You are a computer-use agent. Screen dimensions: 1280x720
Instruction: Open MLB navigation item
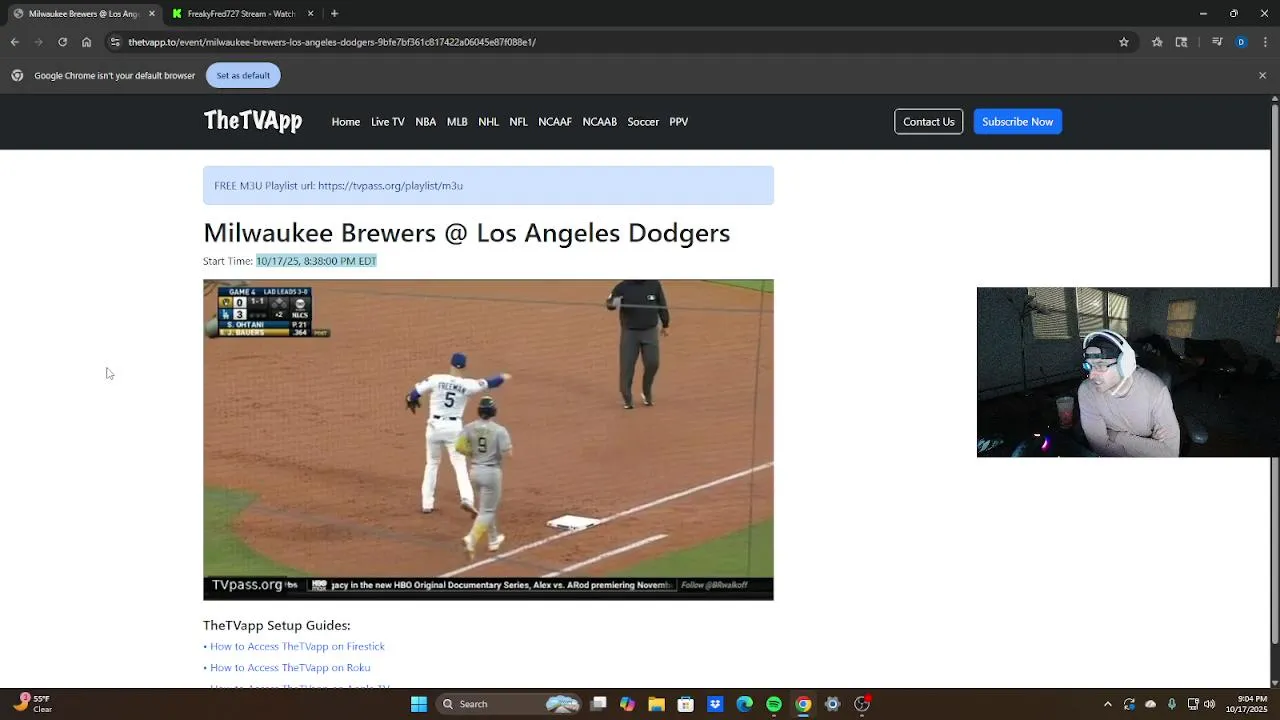457,122
